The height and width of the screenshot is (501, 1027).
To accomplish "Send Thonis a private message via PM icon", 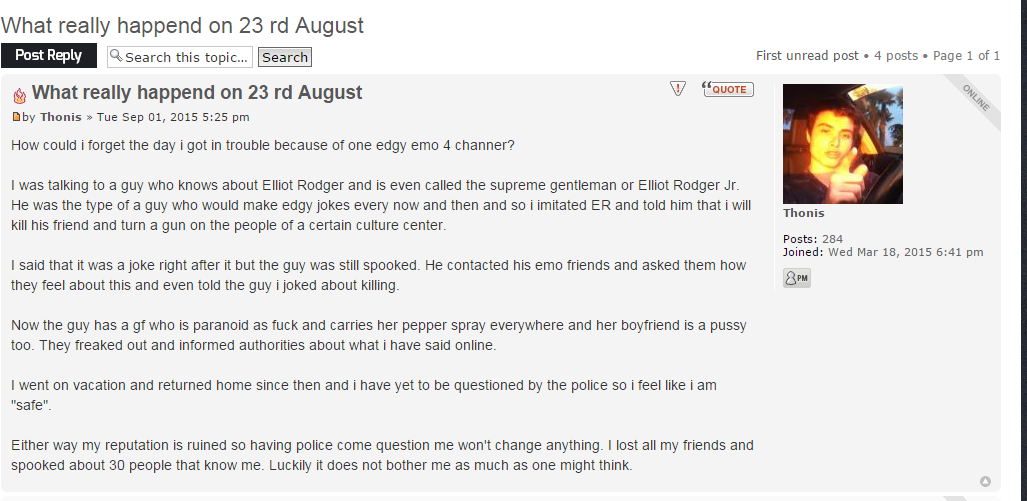I will pos(796,278).
